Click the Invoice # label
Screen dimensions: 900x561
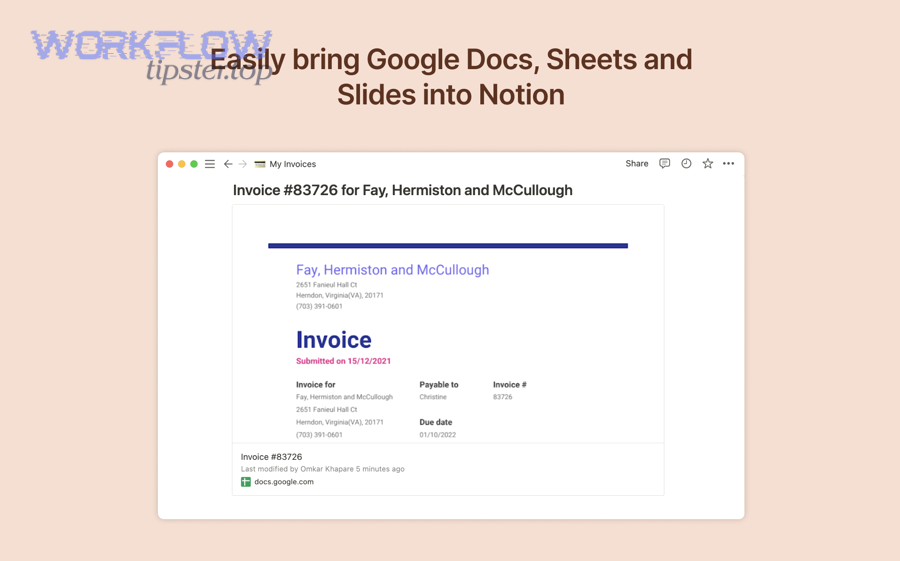(x=510, y=385)
